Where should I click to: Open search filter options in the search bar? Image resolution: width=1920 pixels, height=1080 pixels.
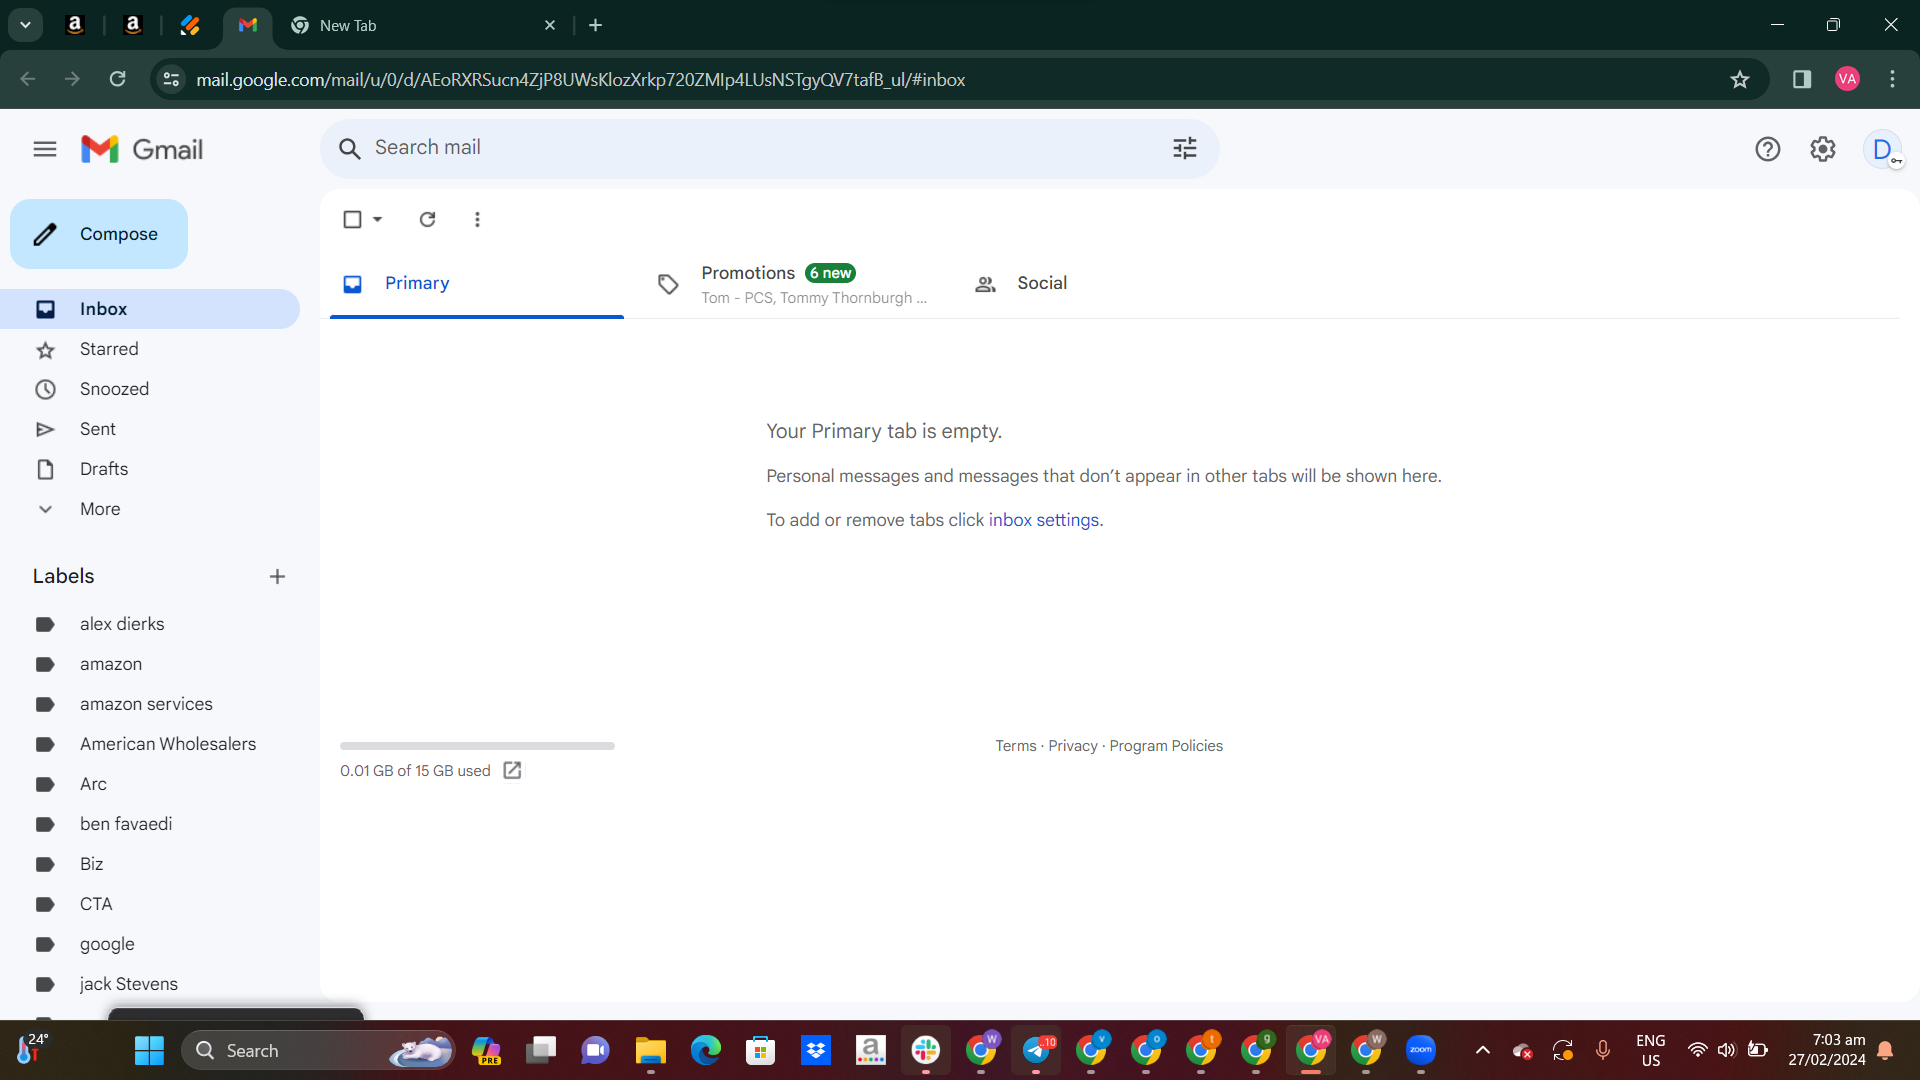point(1185,149)
